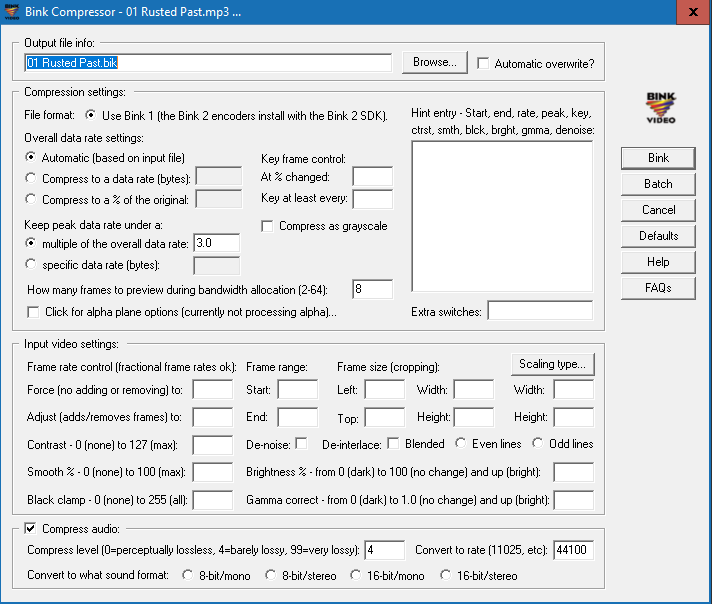Select 16-bit/stereo sound format

[x=445, y=575]
